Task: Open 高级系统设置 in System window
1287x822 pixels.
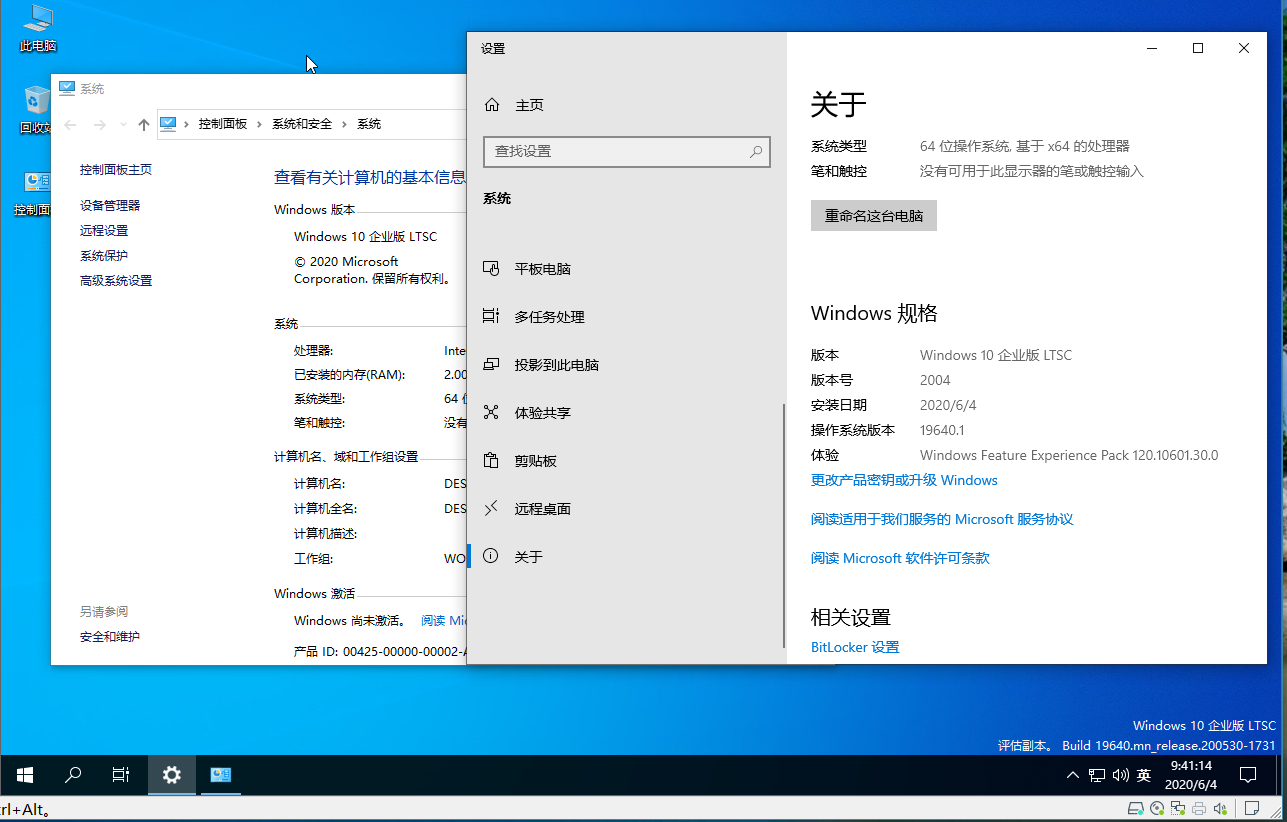Action: point(116,281)
